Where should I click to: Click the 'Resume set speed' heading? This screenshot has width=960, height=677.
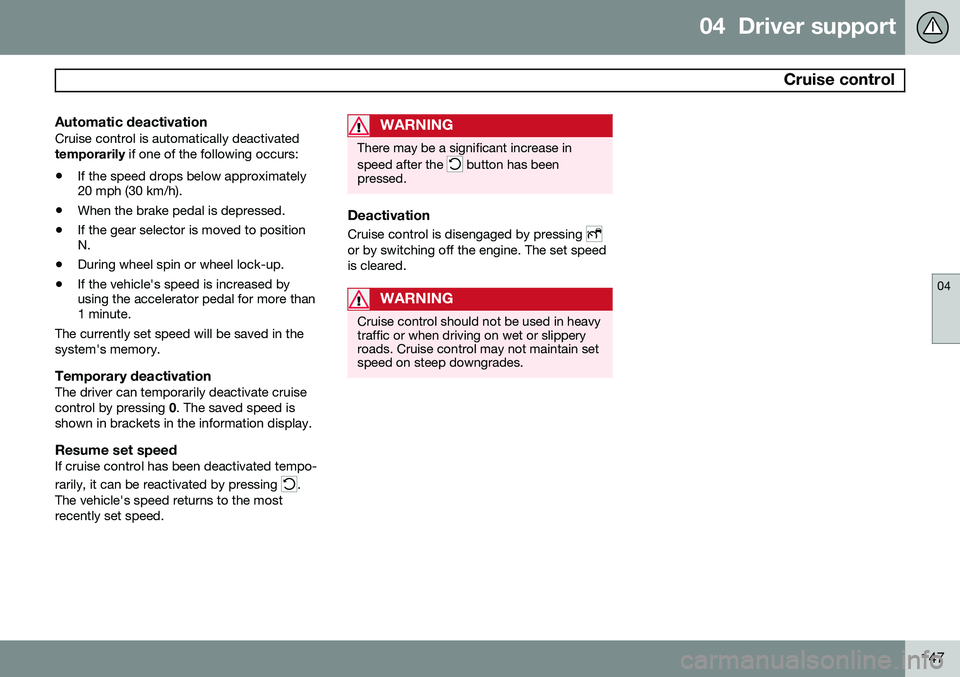(x=116, y=450)
